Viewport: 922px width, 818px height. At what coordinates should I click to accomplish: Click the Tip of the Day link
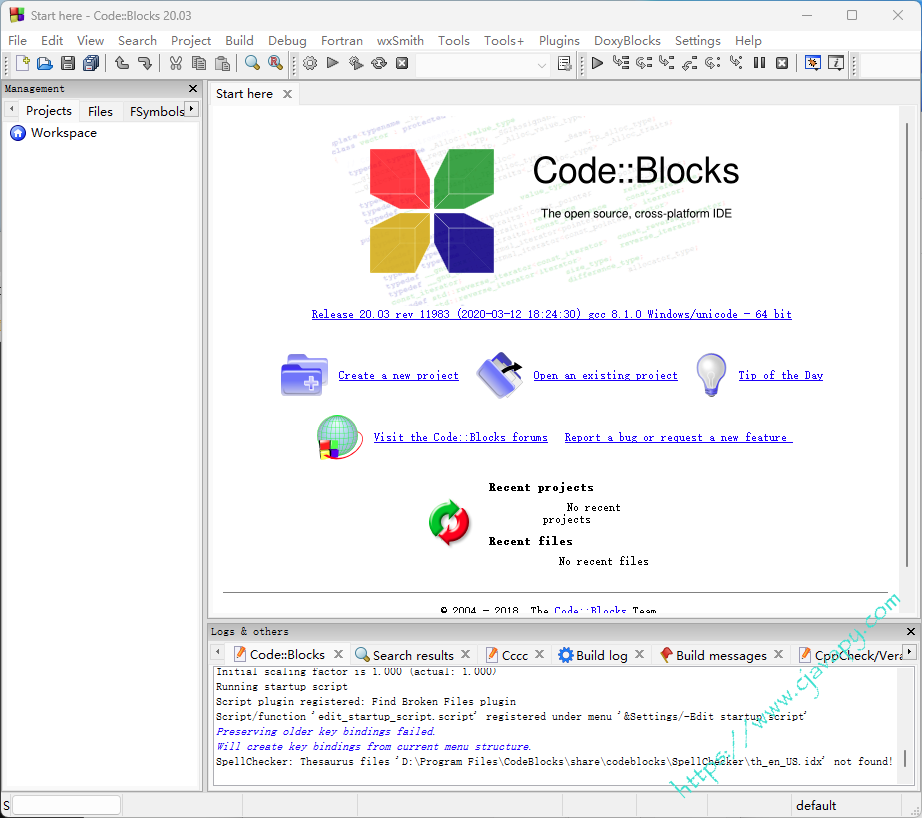pos(780,375)
